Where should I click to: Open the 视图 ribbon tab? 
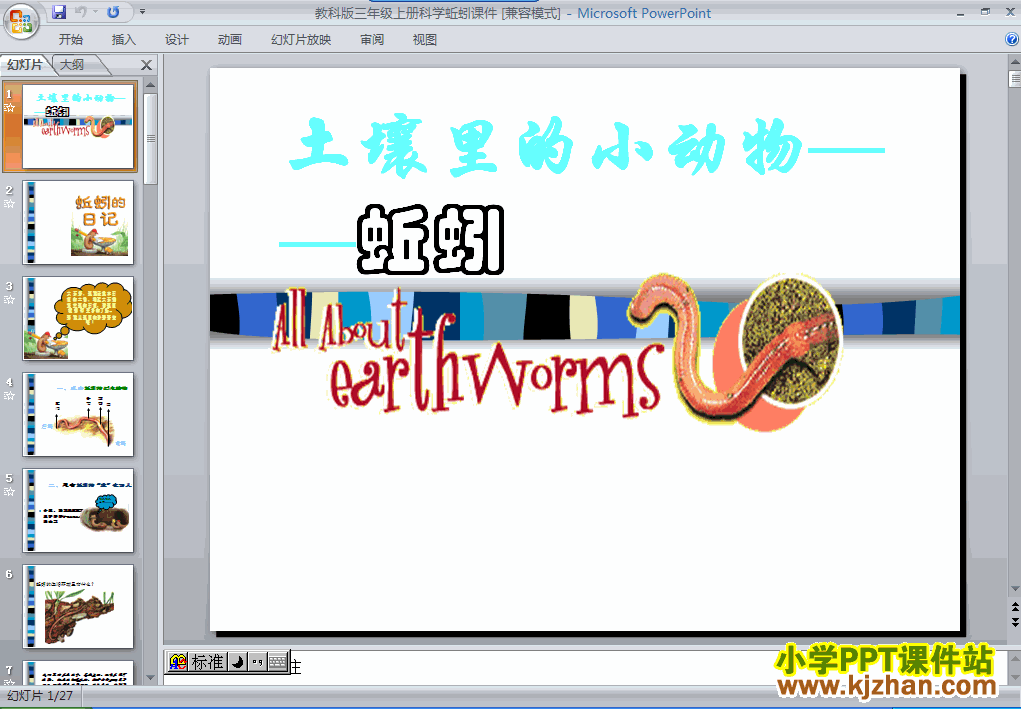[425, 40]
